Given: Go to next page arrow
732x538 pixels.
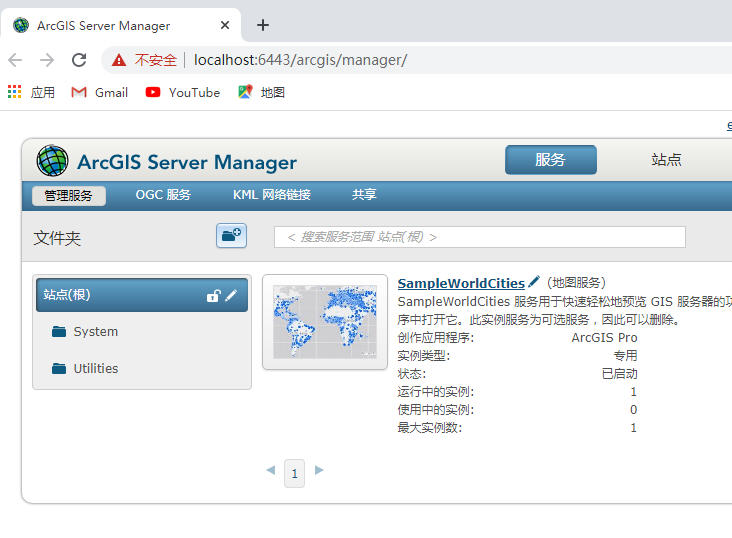Looking at the screenshot, I should (x=319, y=470).
